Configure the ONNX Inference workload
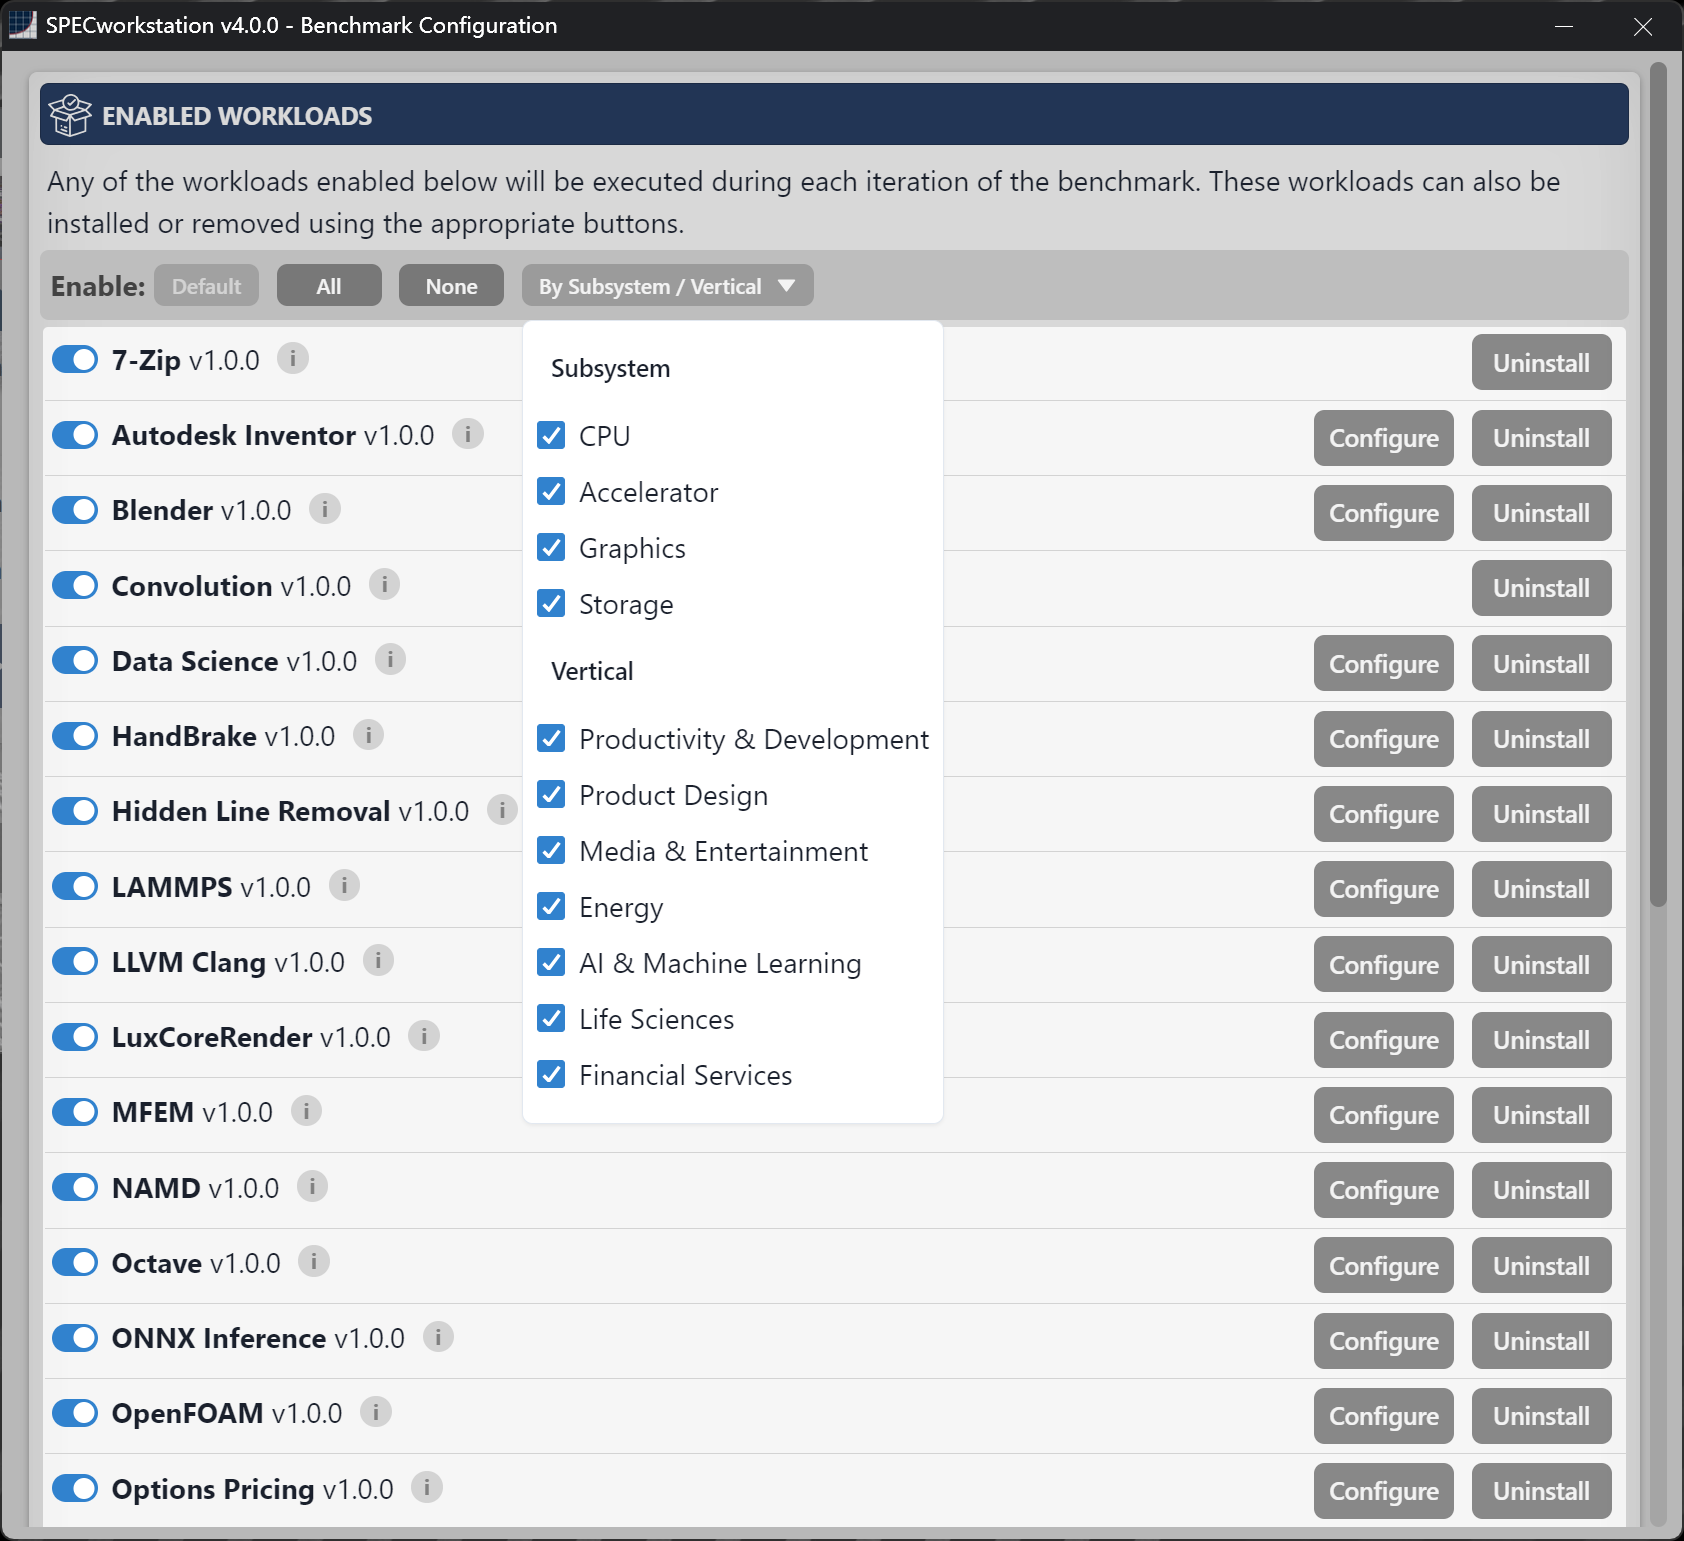This screenshot has height=1541, width=1684. point(1383,1341)
